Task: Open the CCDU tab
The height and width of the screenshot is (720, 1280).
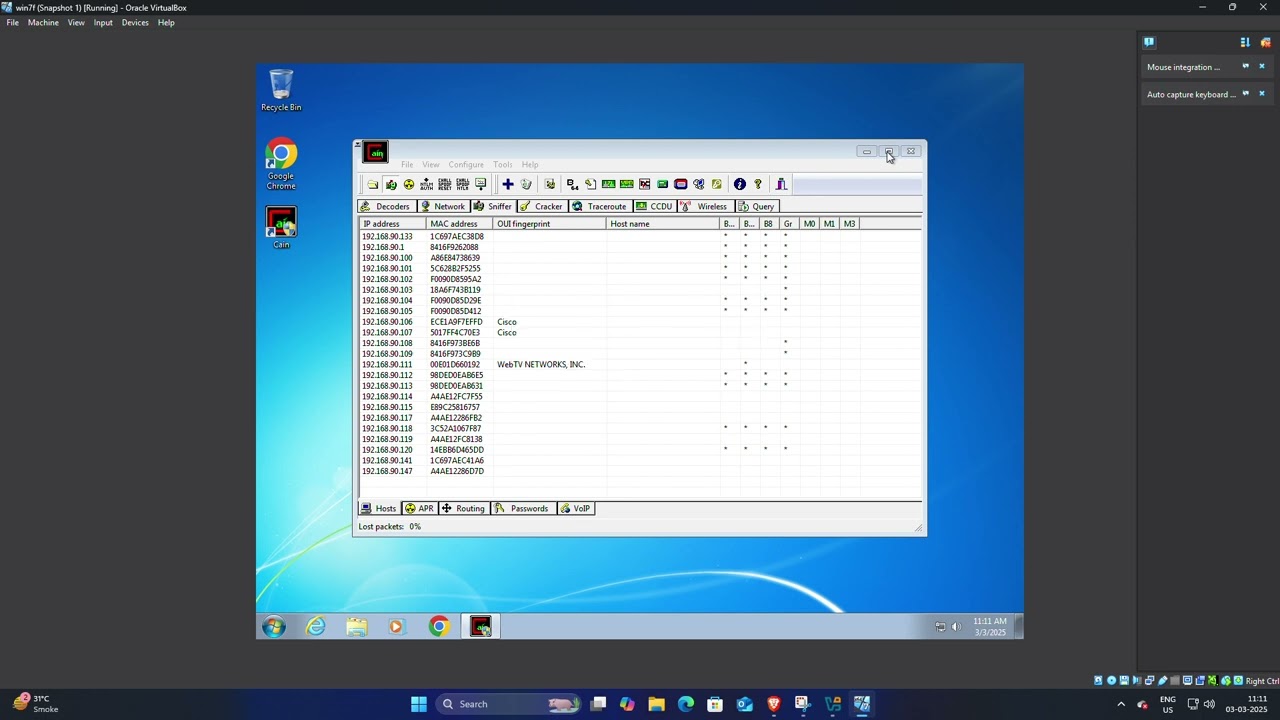Action: 654,206
